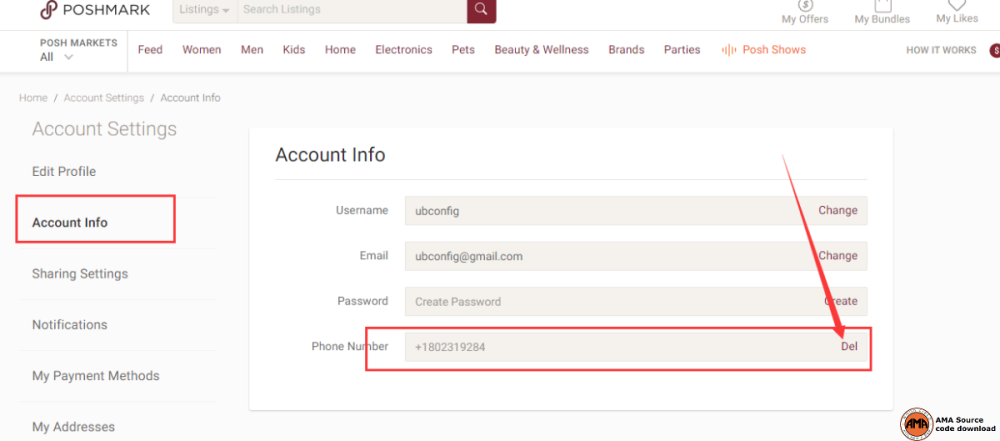1000x441 pixels.
Task: Click Home in the breadcrumb
Action: 33,98
